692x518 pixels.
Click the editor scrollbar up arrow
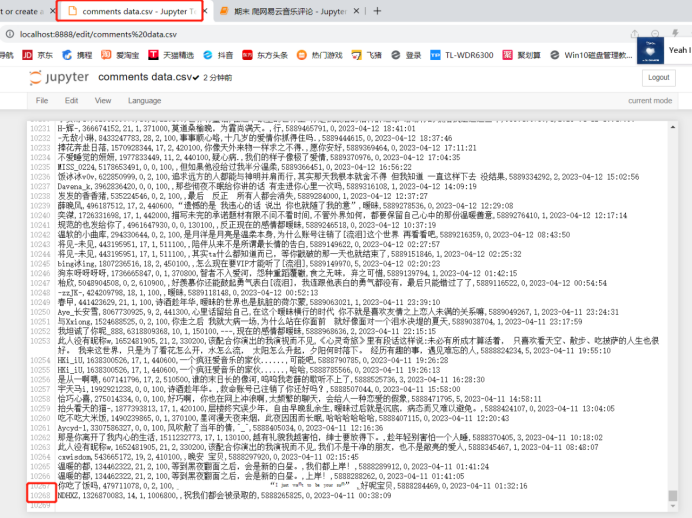[x=673, y=128]
